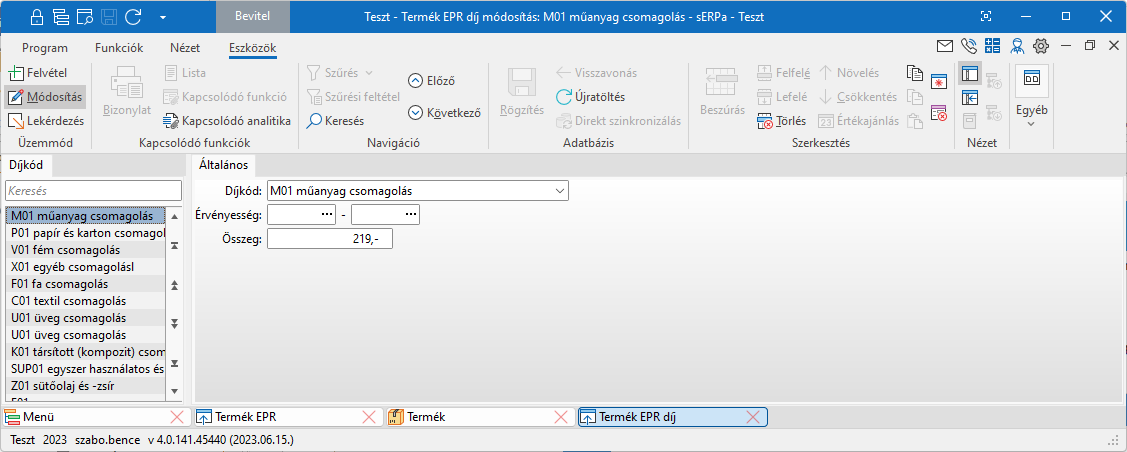1127x452 pixels.
Task: Click the Törlés delete button
Action: coord(781,121)
